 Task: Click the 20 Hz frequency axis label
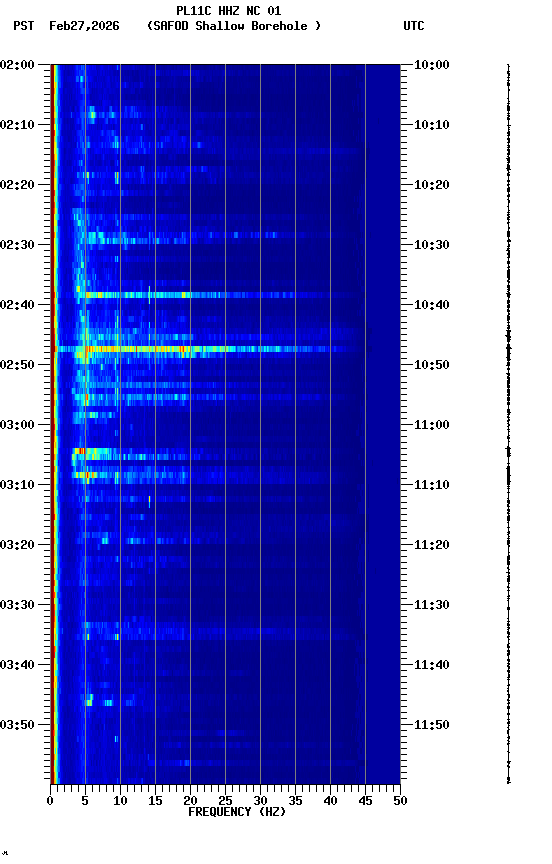190,801
